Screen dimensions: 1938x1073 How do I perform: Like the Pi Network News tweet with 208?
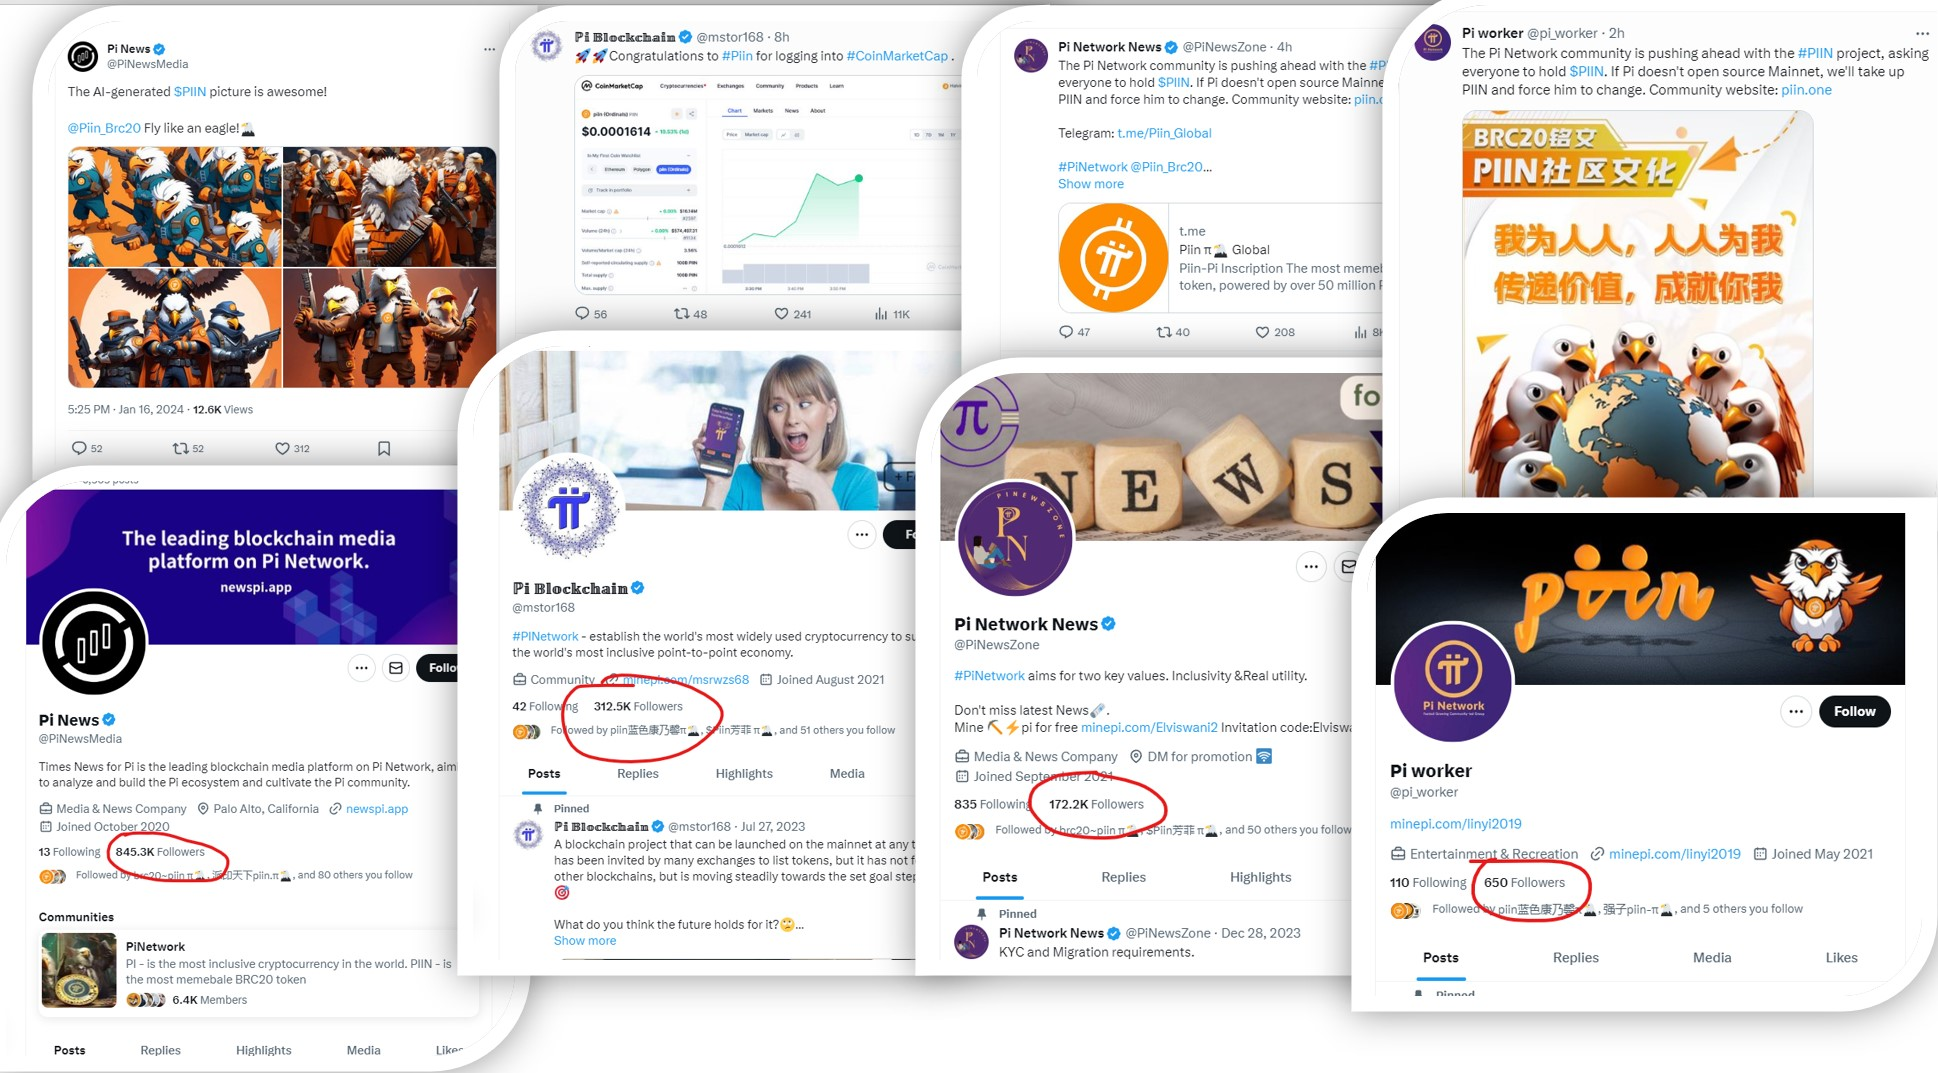(x=1262, y=332)
